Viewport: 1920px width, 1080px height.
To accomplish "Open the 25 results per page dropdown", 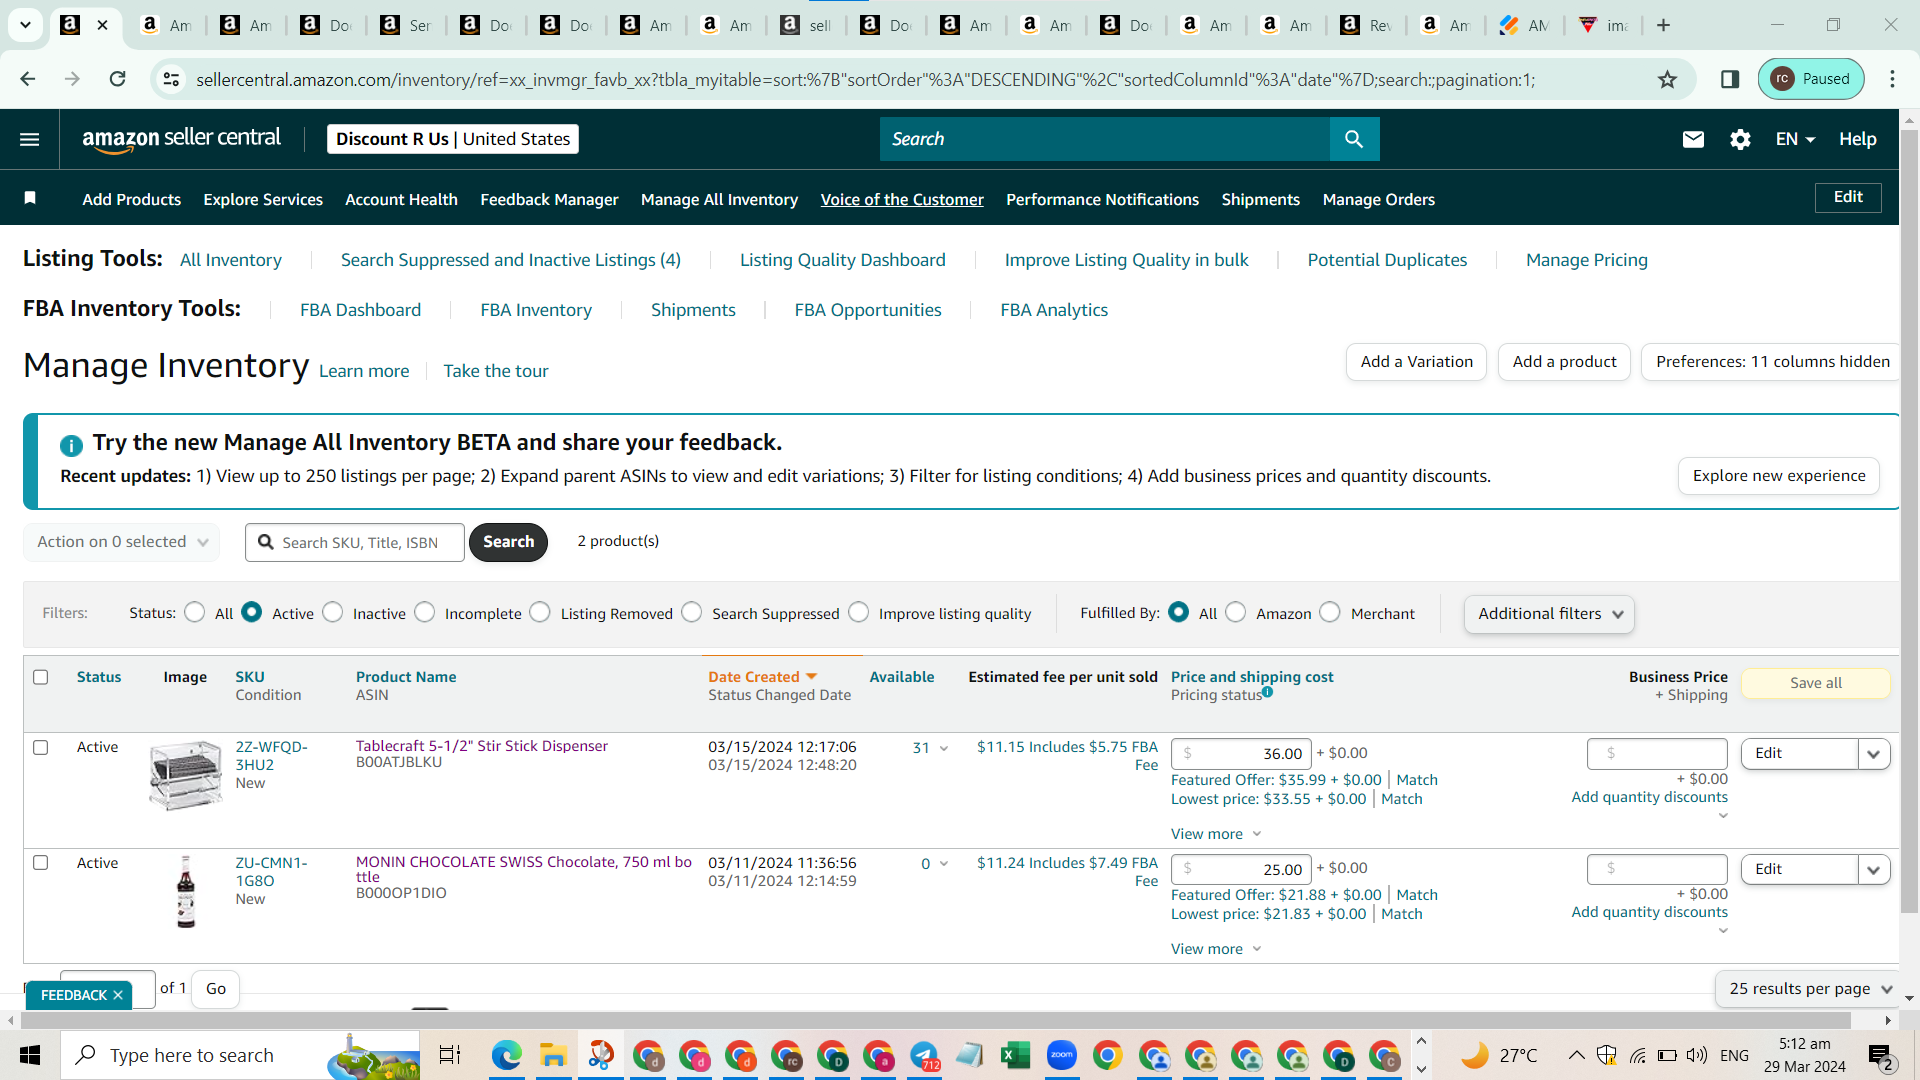I will click(1808, 989).
